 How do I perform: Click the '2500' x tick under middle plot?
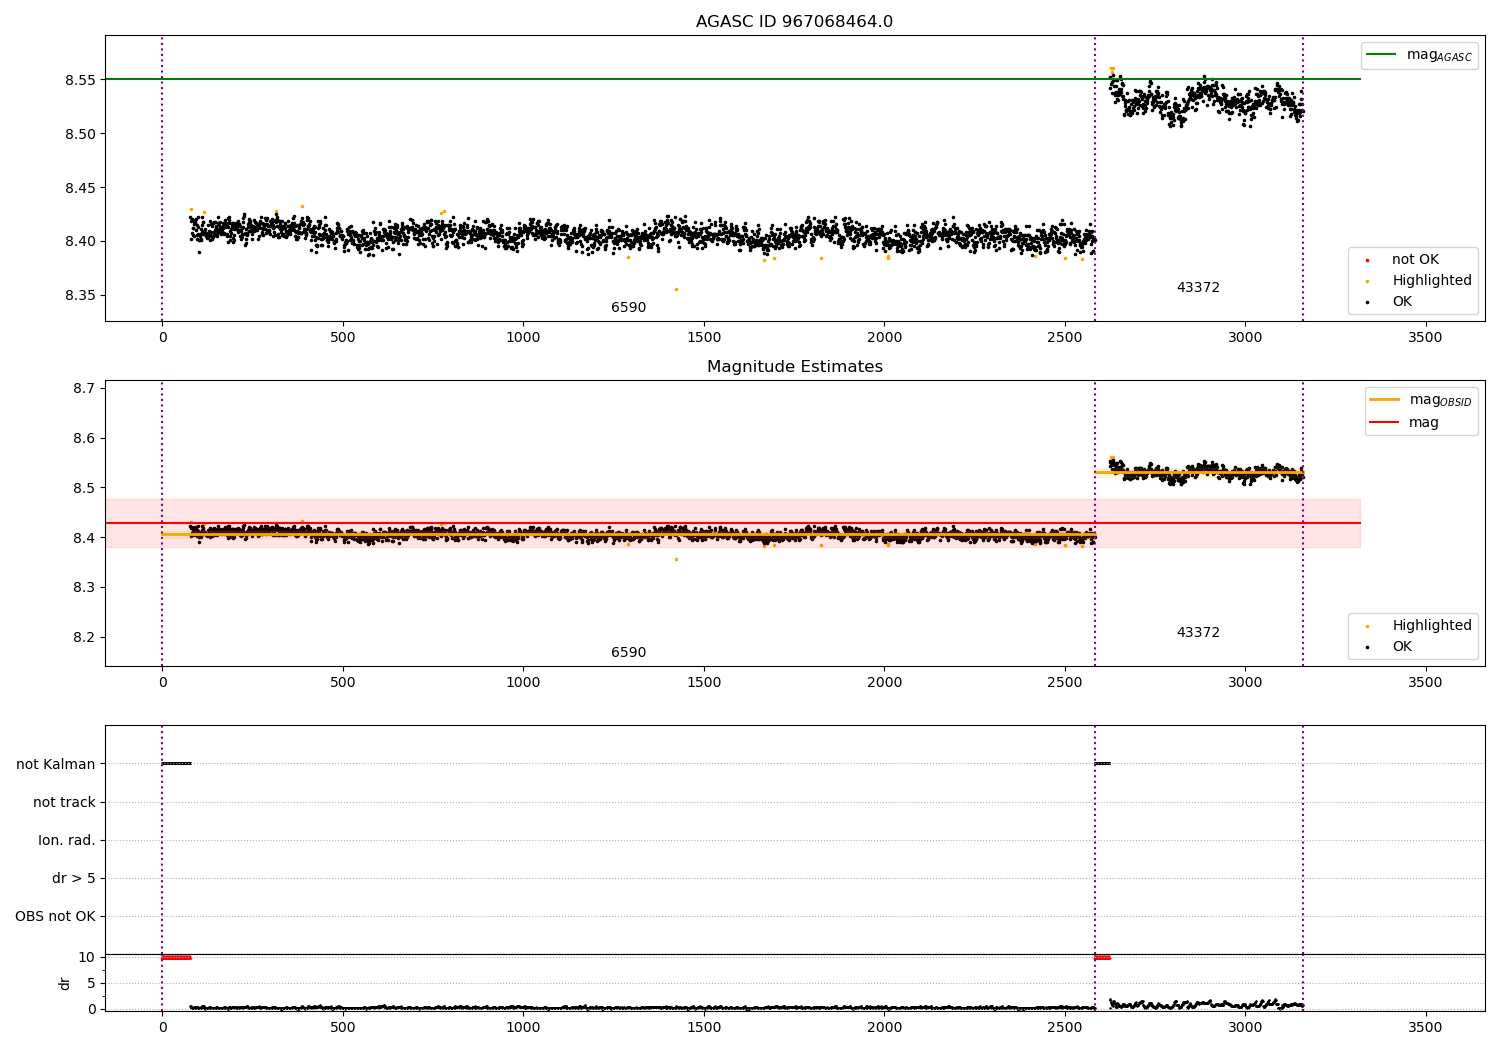point(1064,683)
